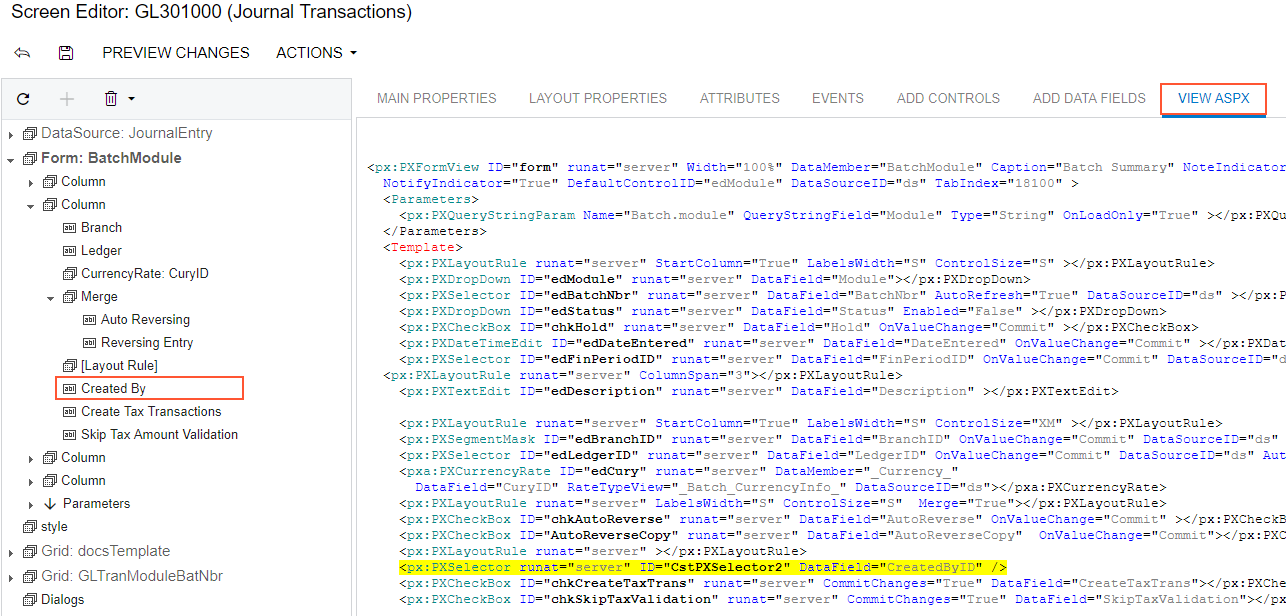Click the Branch field icon
The height and width of the screenshot is (616, 1286).
69,227
